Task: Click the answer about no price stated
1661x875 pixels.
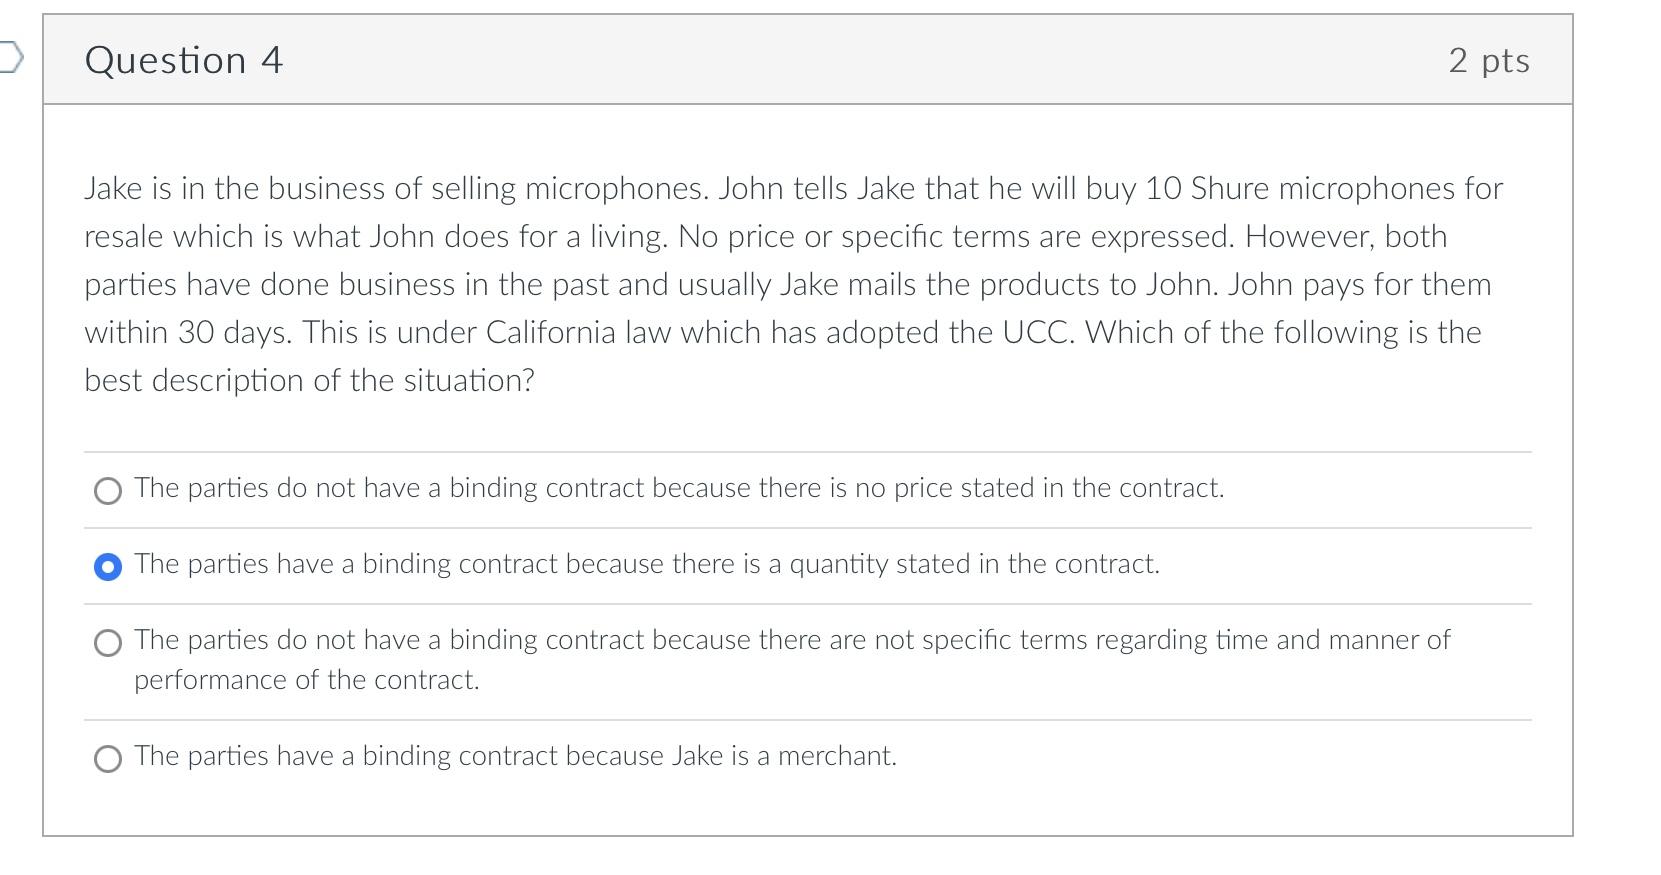Action: [678, 488]
